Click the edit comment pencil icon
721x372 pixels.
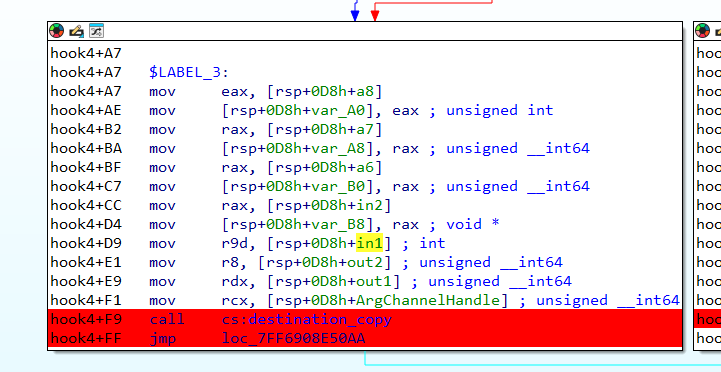tap(76, 31)
